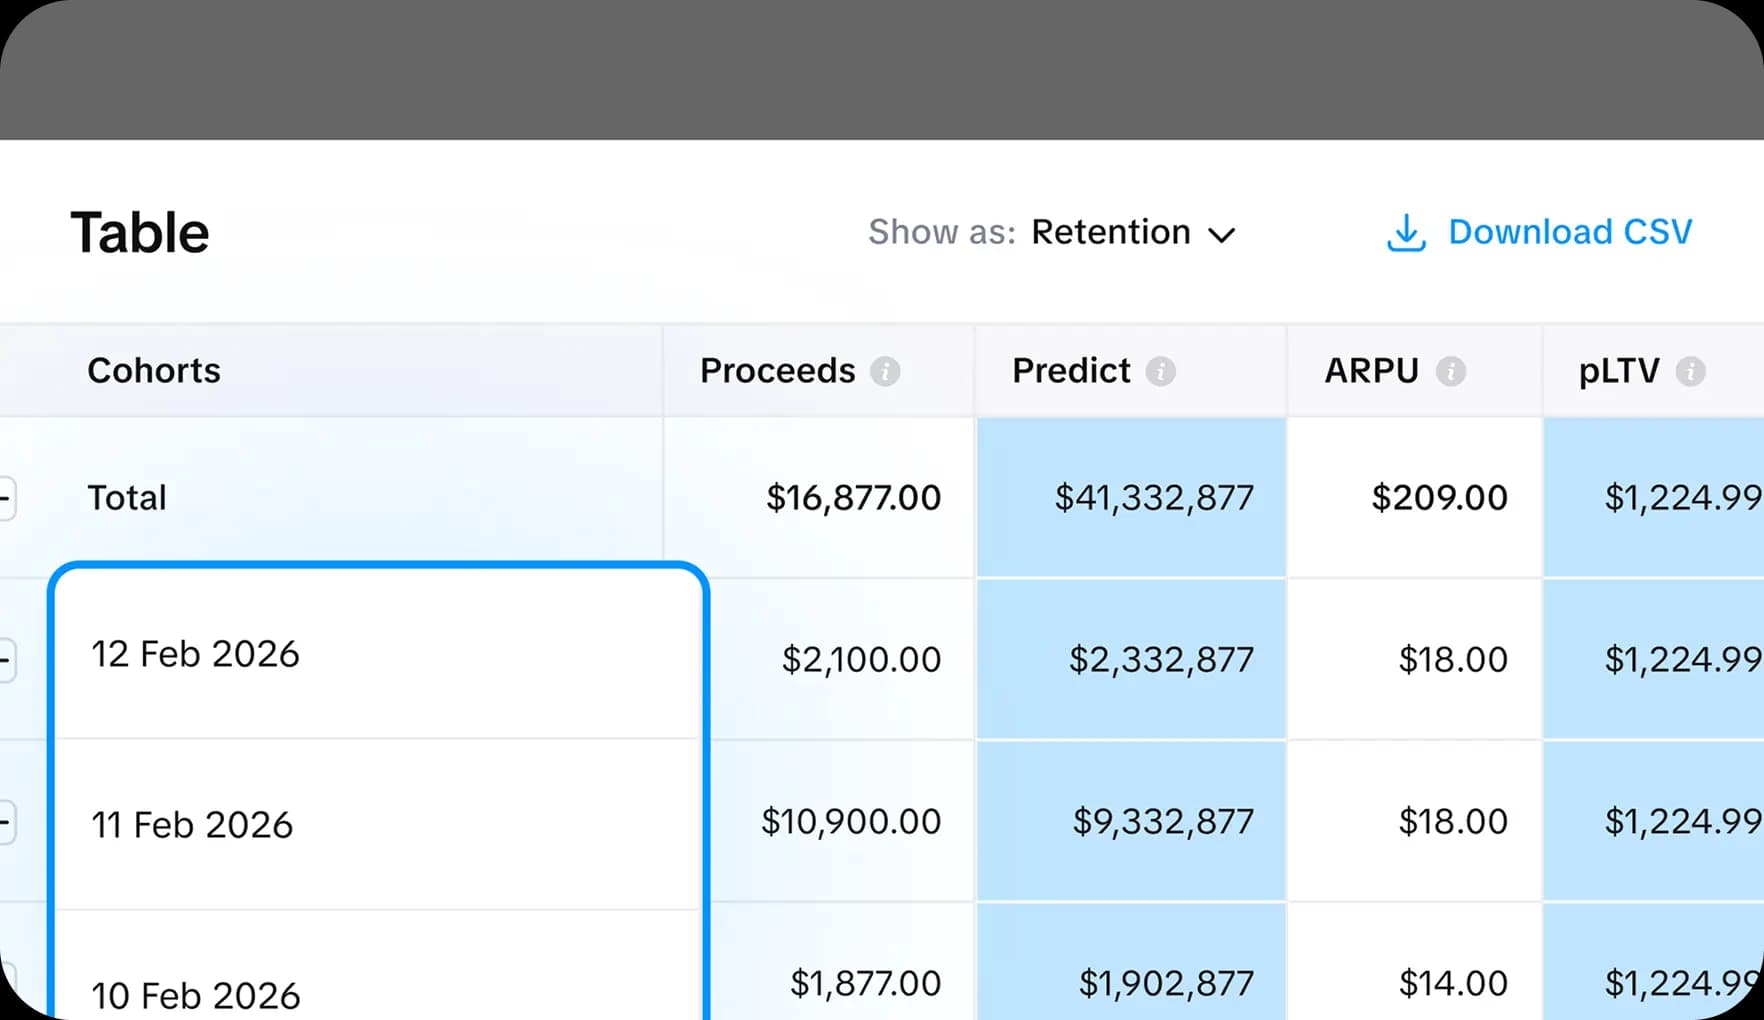
Task: Select the Cohorts column header
Action: point(153,370)
